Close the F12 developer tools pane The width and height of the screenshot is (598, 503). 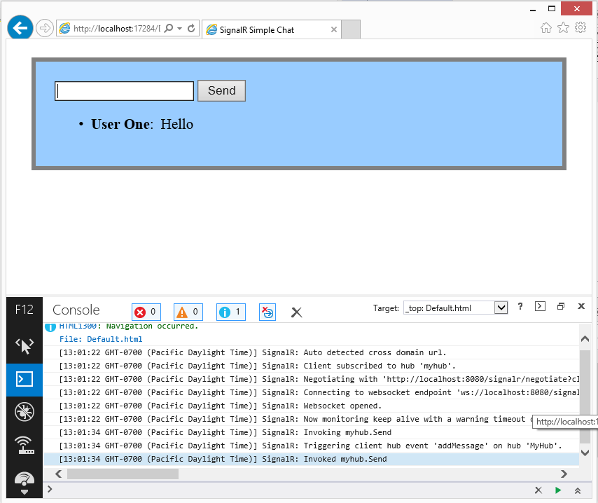(x=581, y=306)
